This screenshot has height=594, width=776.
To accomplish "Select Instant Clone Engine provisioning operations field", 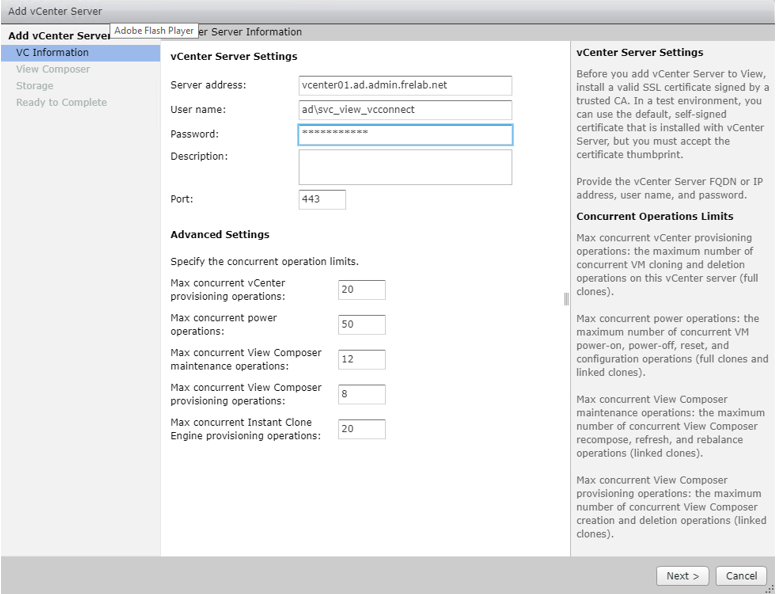I will tap(361, 429).
